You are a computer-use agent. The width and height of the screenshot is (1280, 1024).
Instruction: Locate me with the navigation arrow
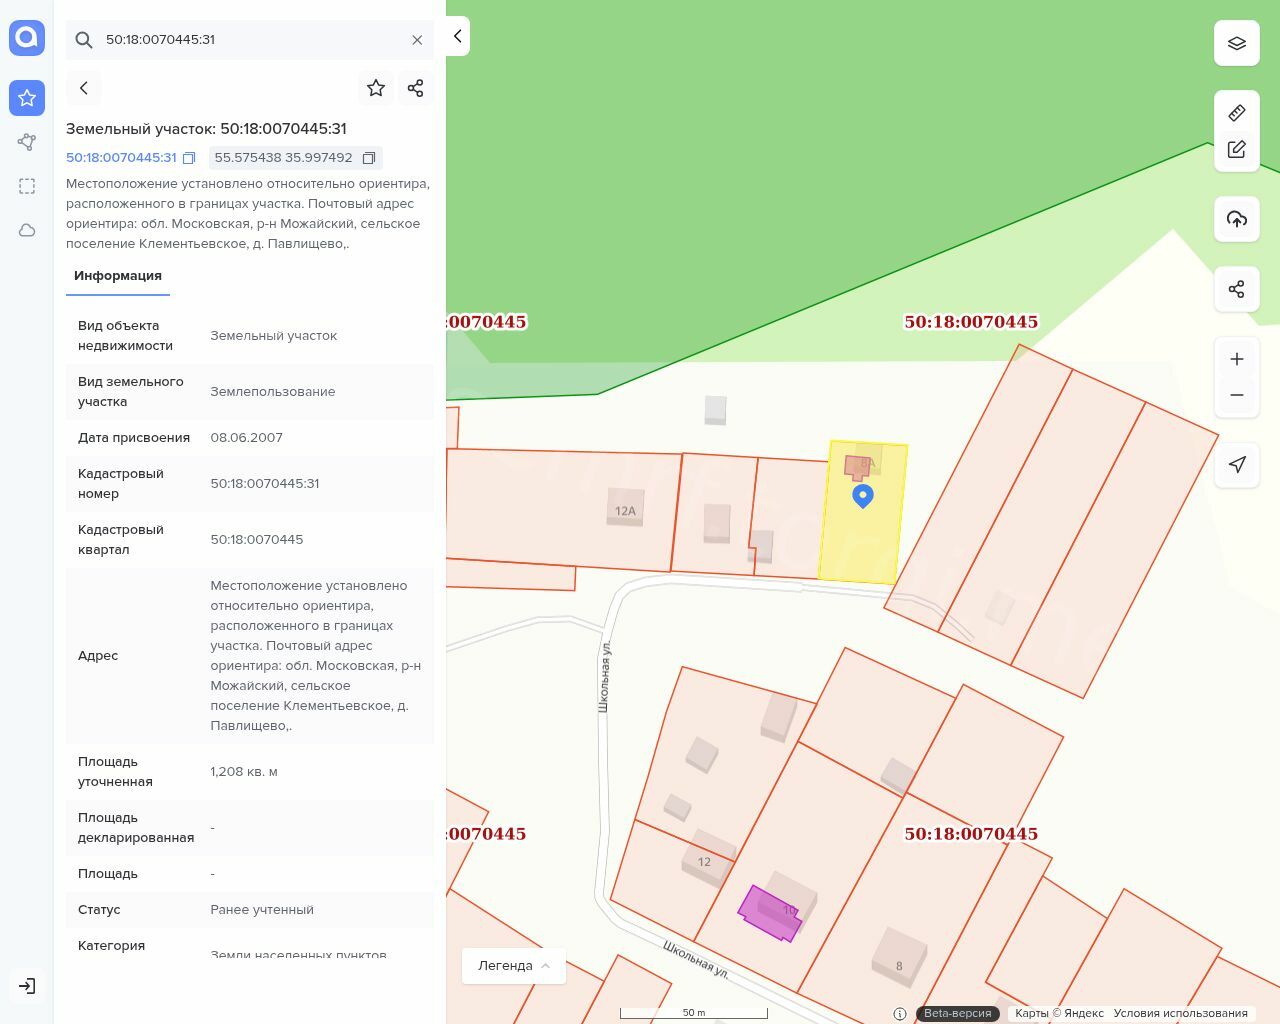[1237, 465]
